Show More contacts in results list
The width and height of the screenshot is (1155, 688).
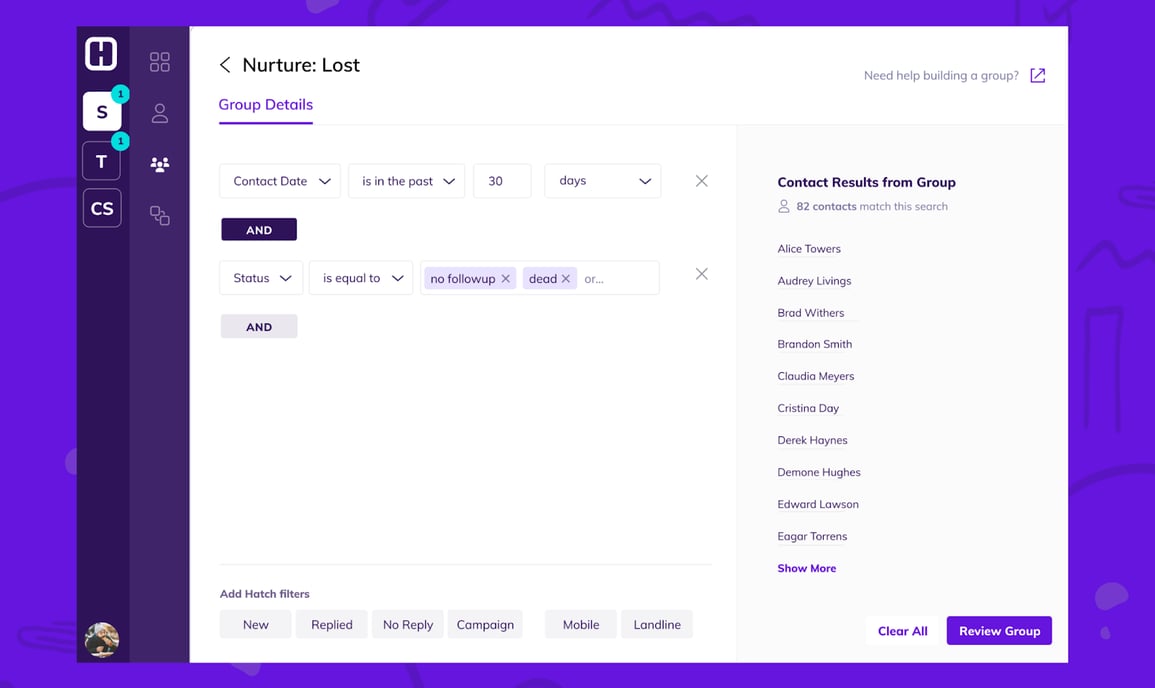pos(806,568)
